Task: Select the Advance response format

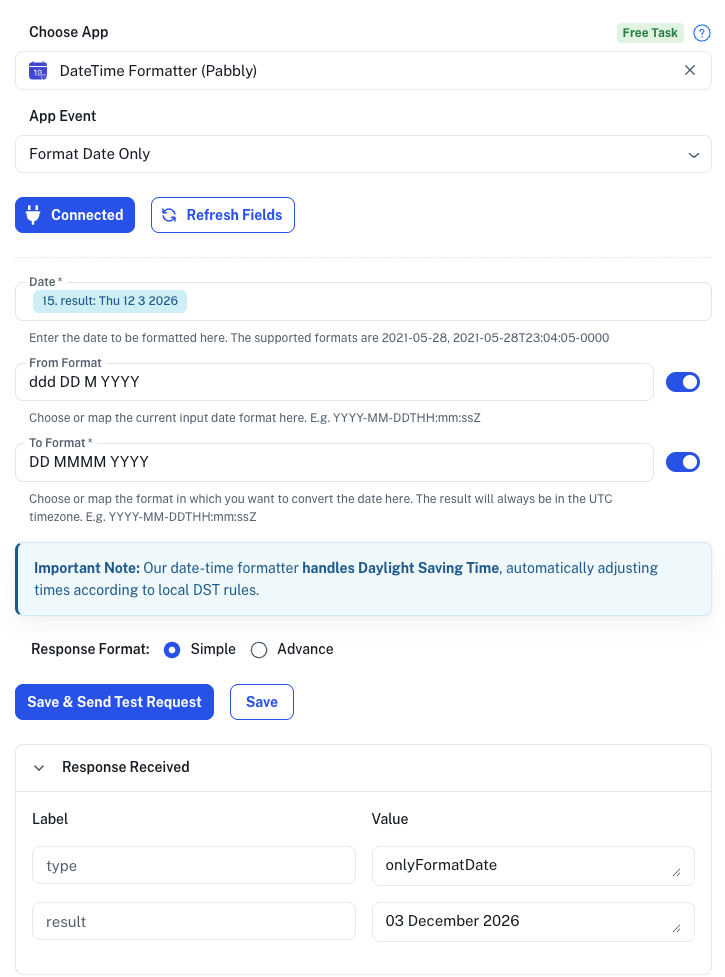Action: click(x=259, y=650)
